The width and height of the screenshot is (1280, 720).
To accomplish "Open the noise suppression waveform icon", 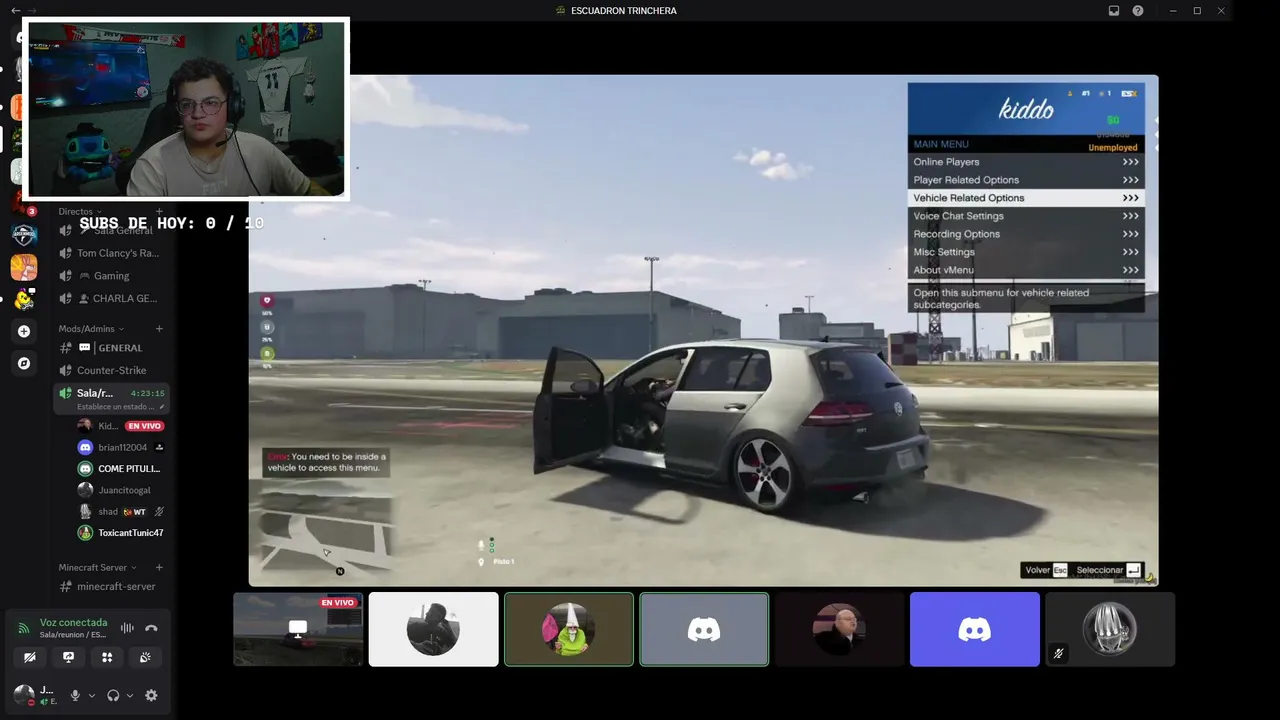I will pyautogui.click(x=127, y=628).
